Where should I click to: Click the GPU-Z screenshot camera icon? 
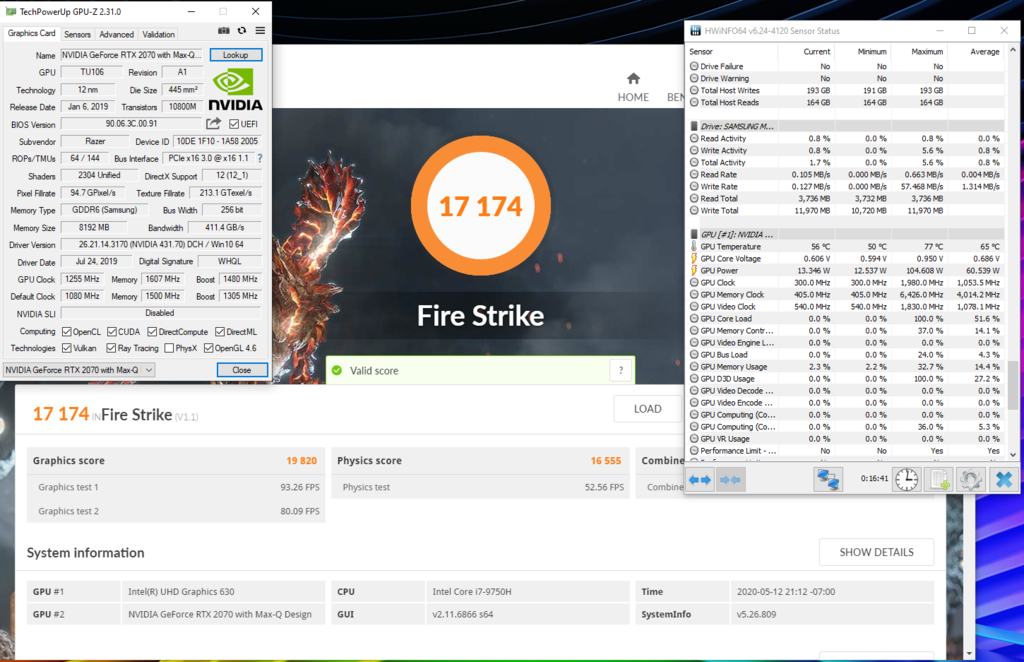tap(223, 31)
